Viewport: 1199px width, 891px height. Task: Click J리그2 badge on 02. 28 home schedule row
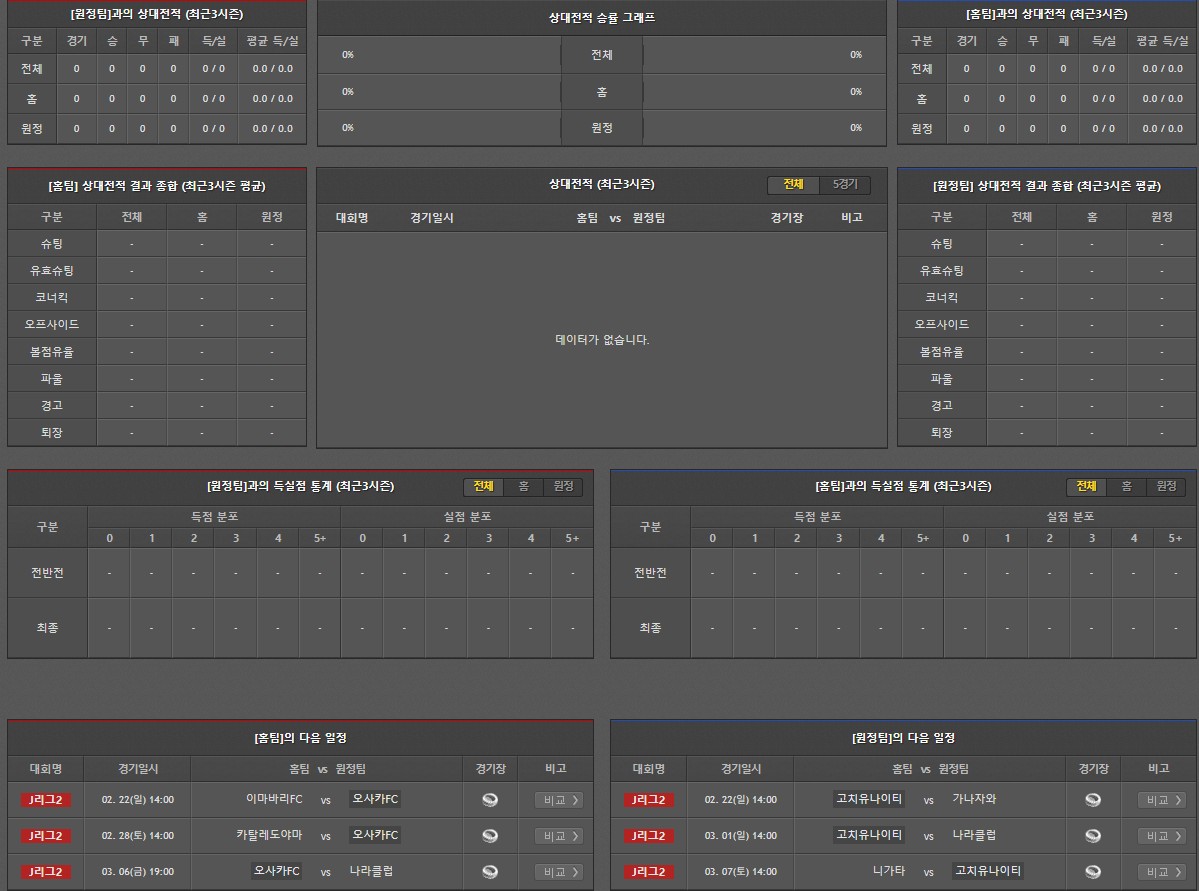pos(46,836)
